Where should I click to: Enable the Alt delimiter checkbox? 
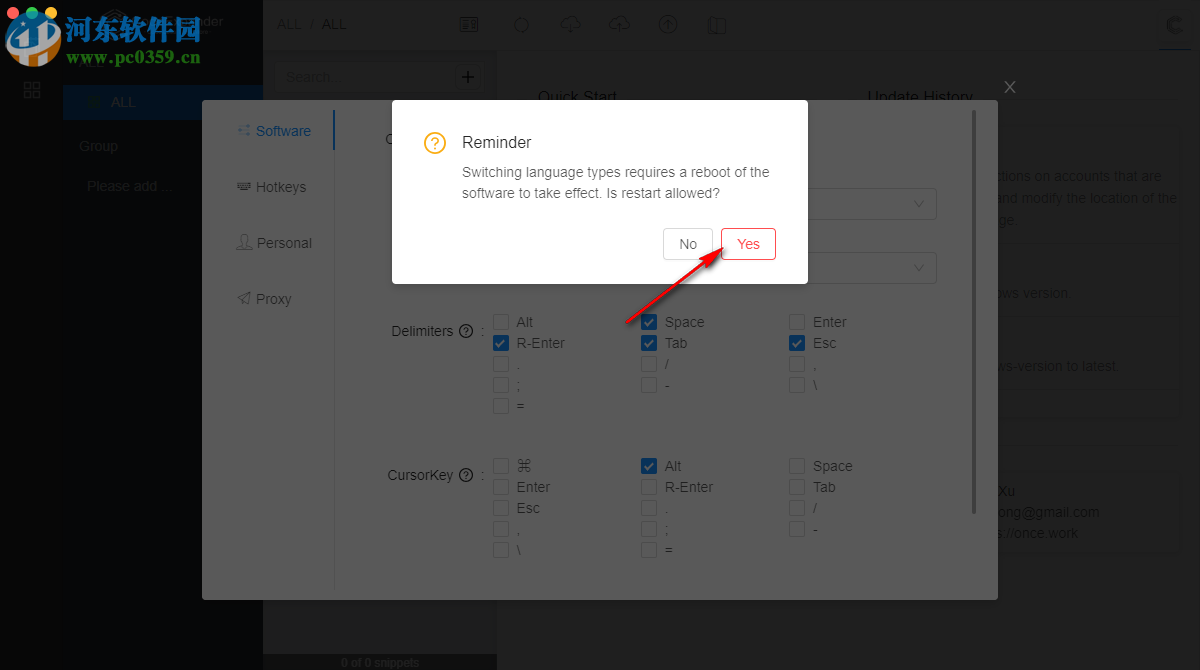pyautogui.click(x=501, y=322)
